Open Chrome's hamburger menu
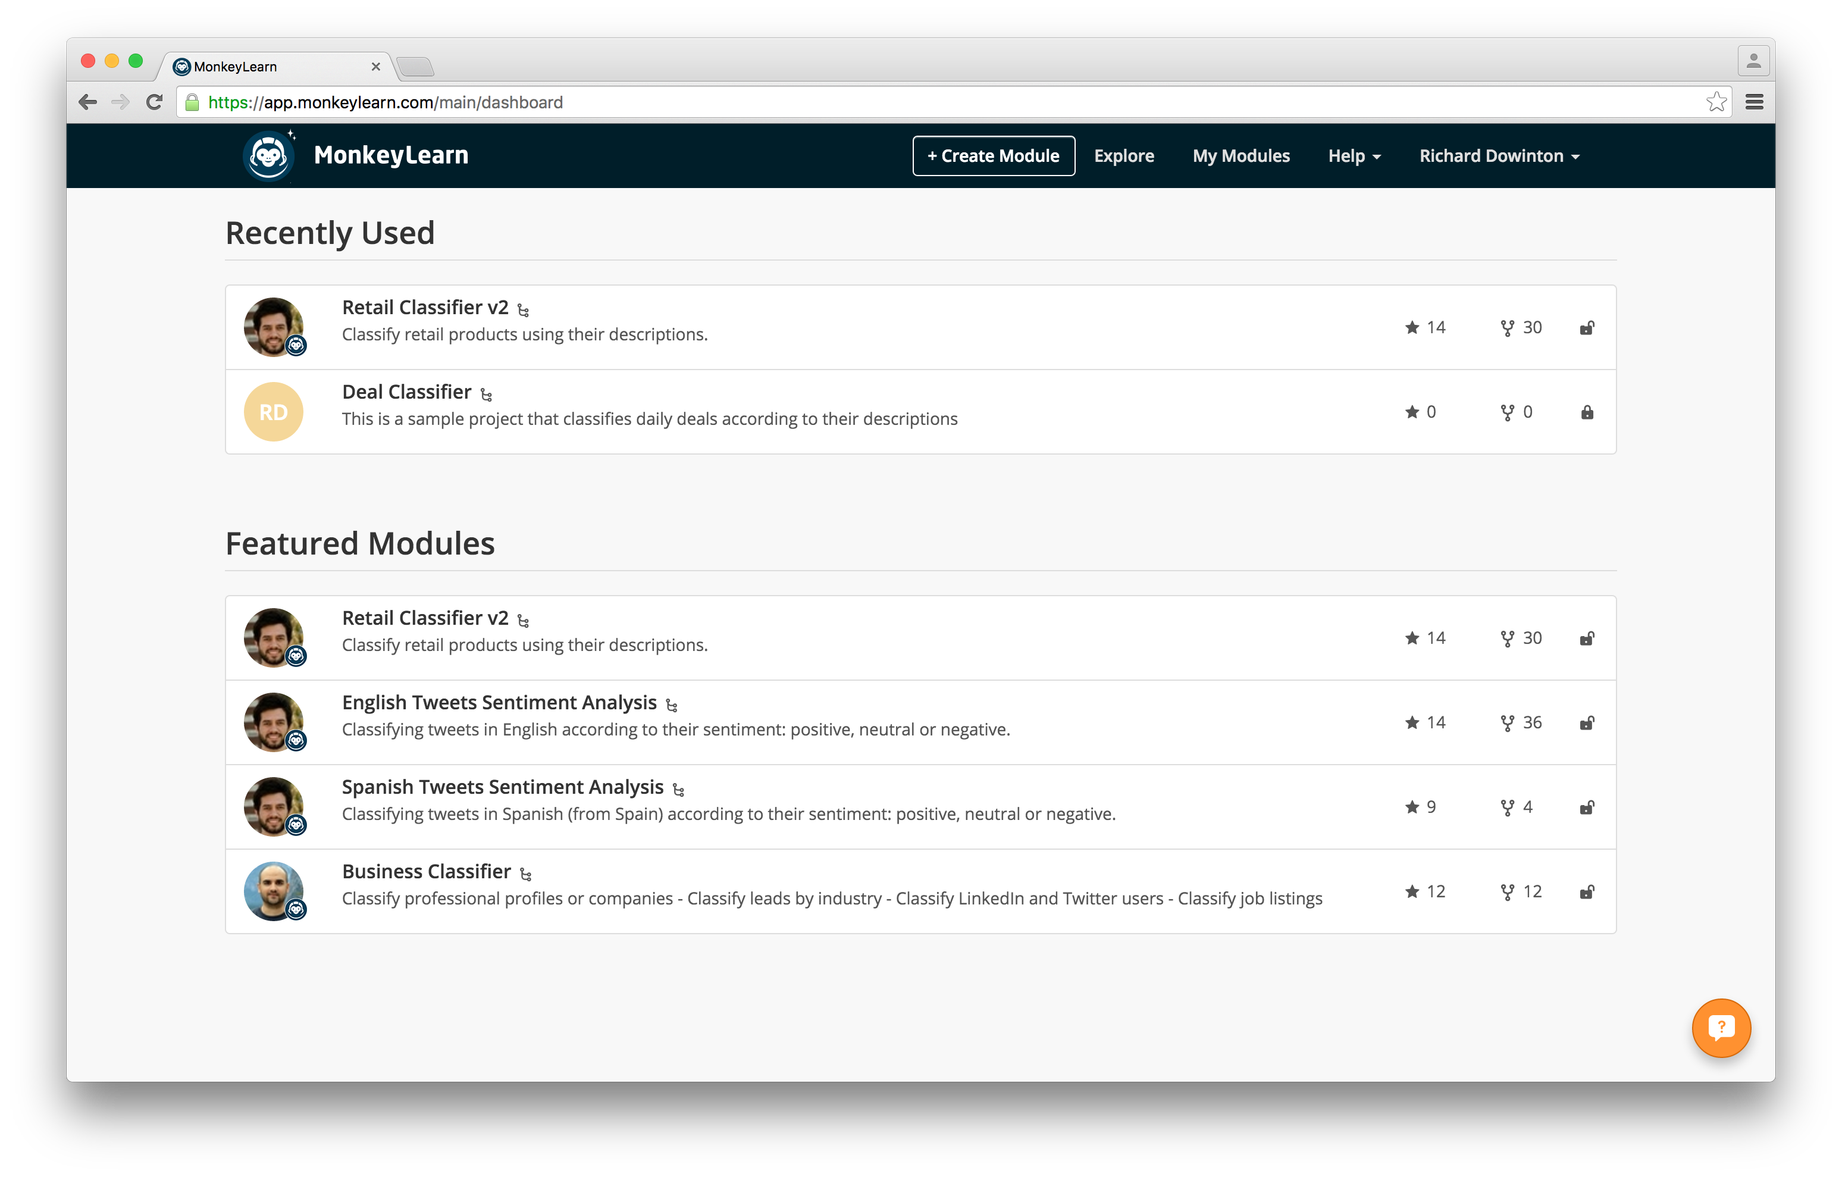This screenshot has width=1842, height=1177. pyautogui.click(x=1754, y=102)
